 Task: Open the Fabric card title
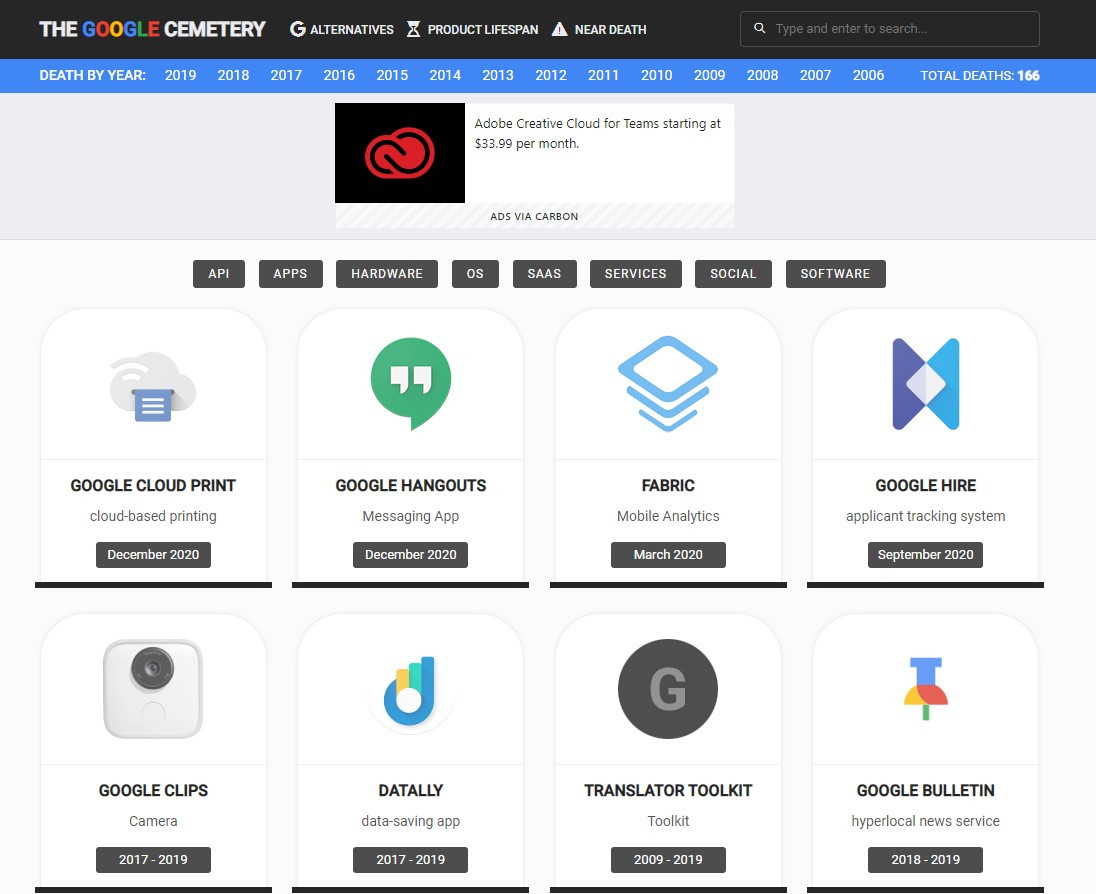(668, 485)
